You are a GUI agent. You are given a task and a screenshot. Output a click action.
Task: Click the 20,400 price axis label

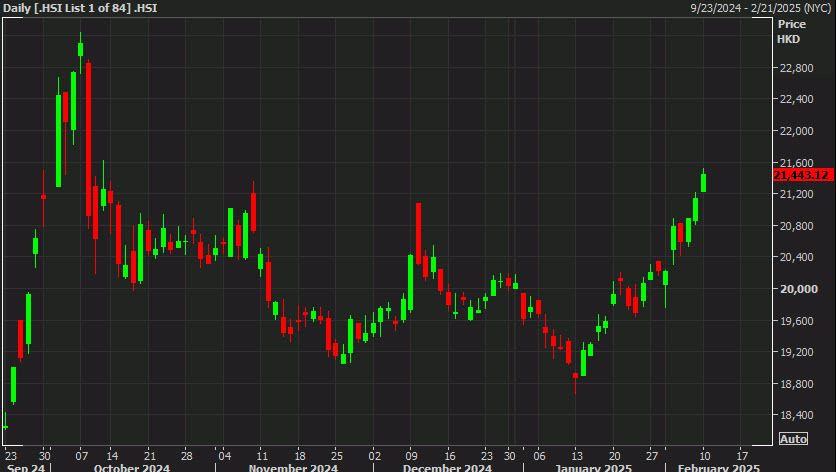click(x=796, y=257)
